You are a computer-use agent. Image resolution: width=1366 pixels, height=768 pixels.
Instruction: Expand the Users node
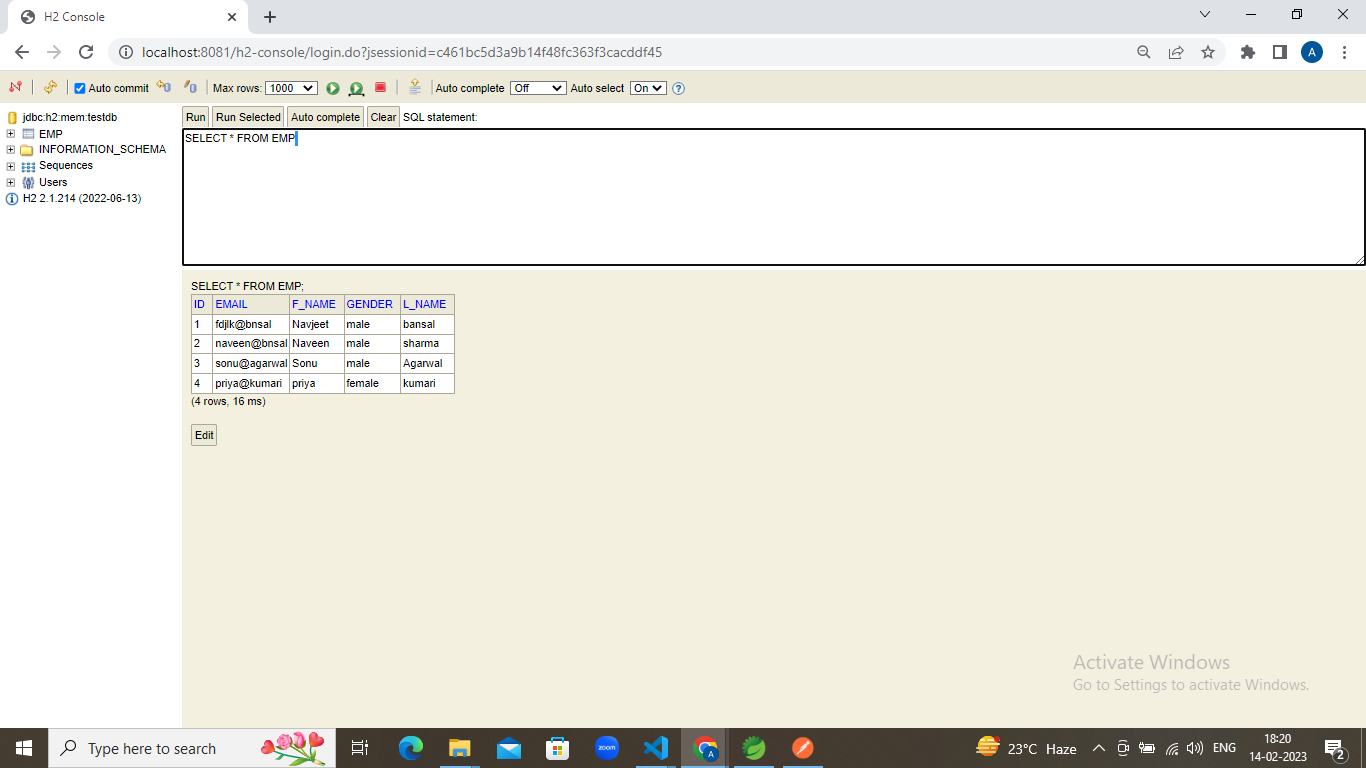tap(11, 182)
